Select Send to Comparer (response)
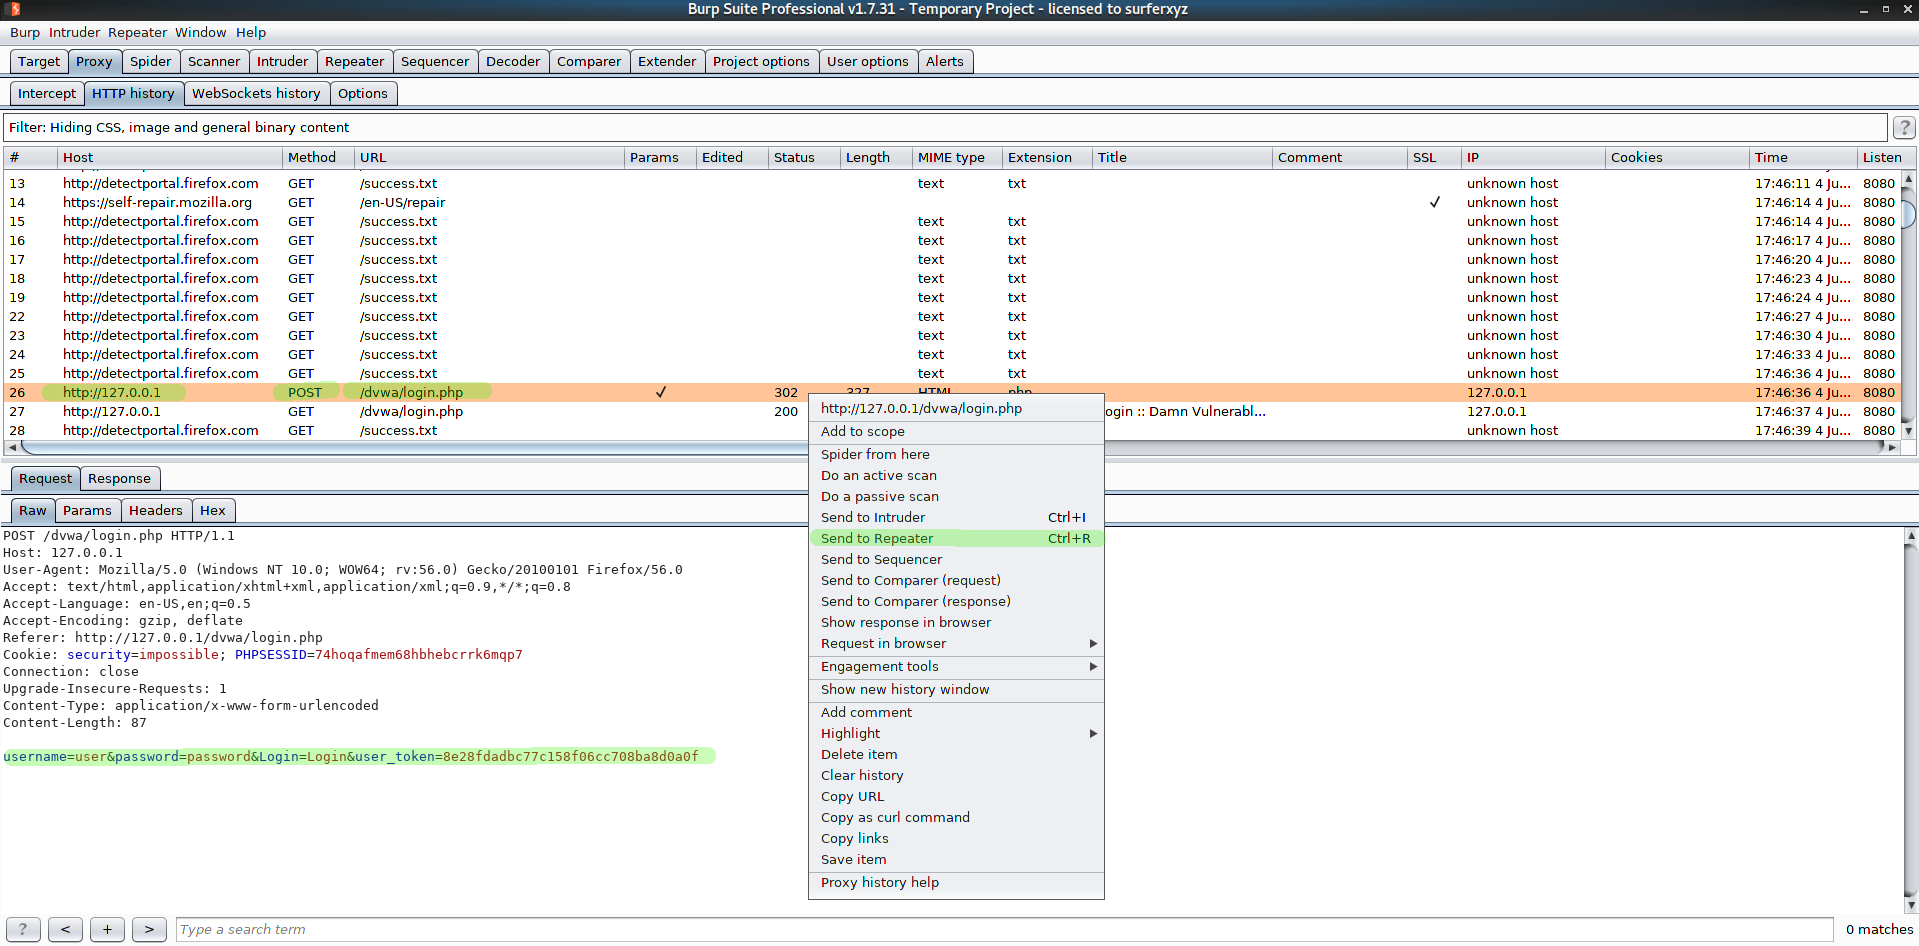The height and width of the screenshot is (946, 1919). point(956,601)
